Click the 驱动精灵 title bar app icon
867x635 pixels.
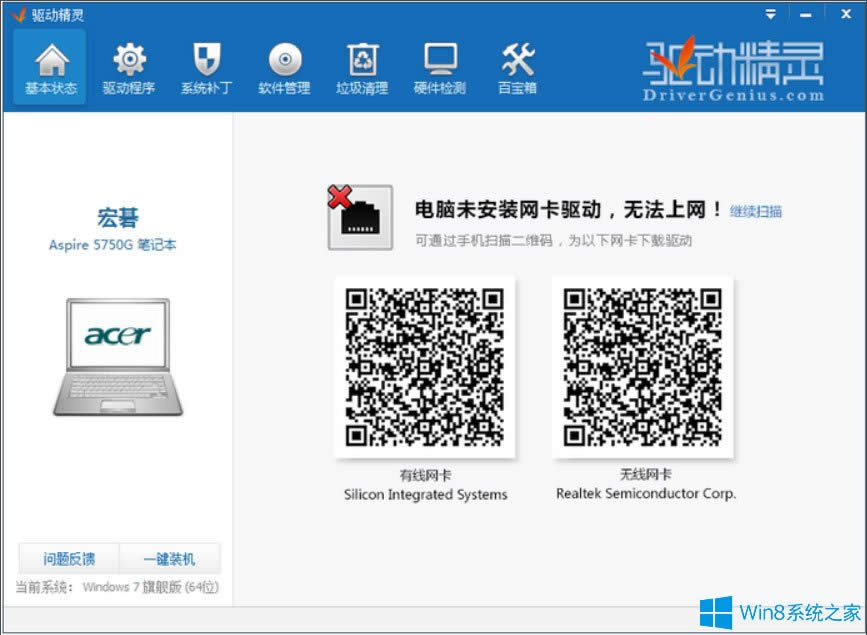tap(18, 14)
